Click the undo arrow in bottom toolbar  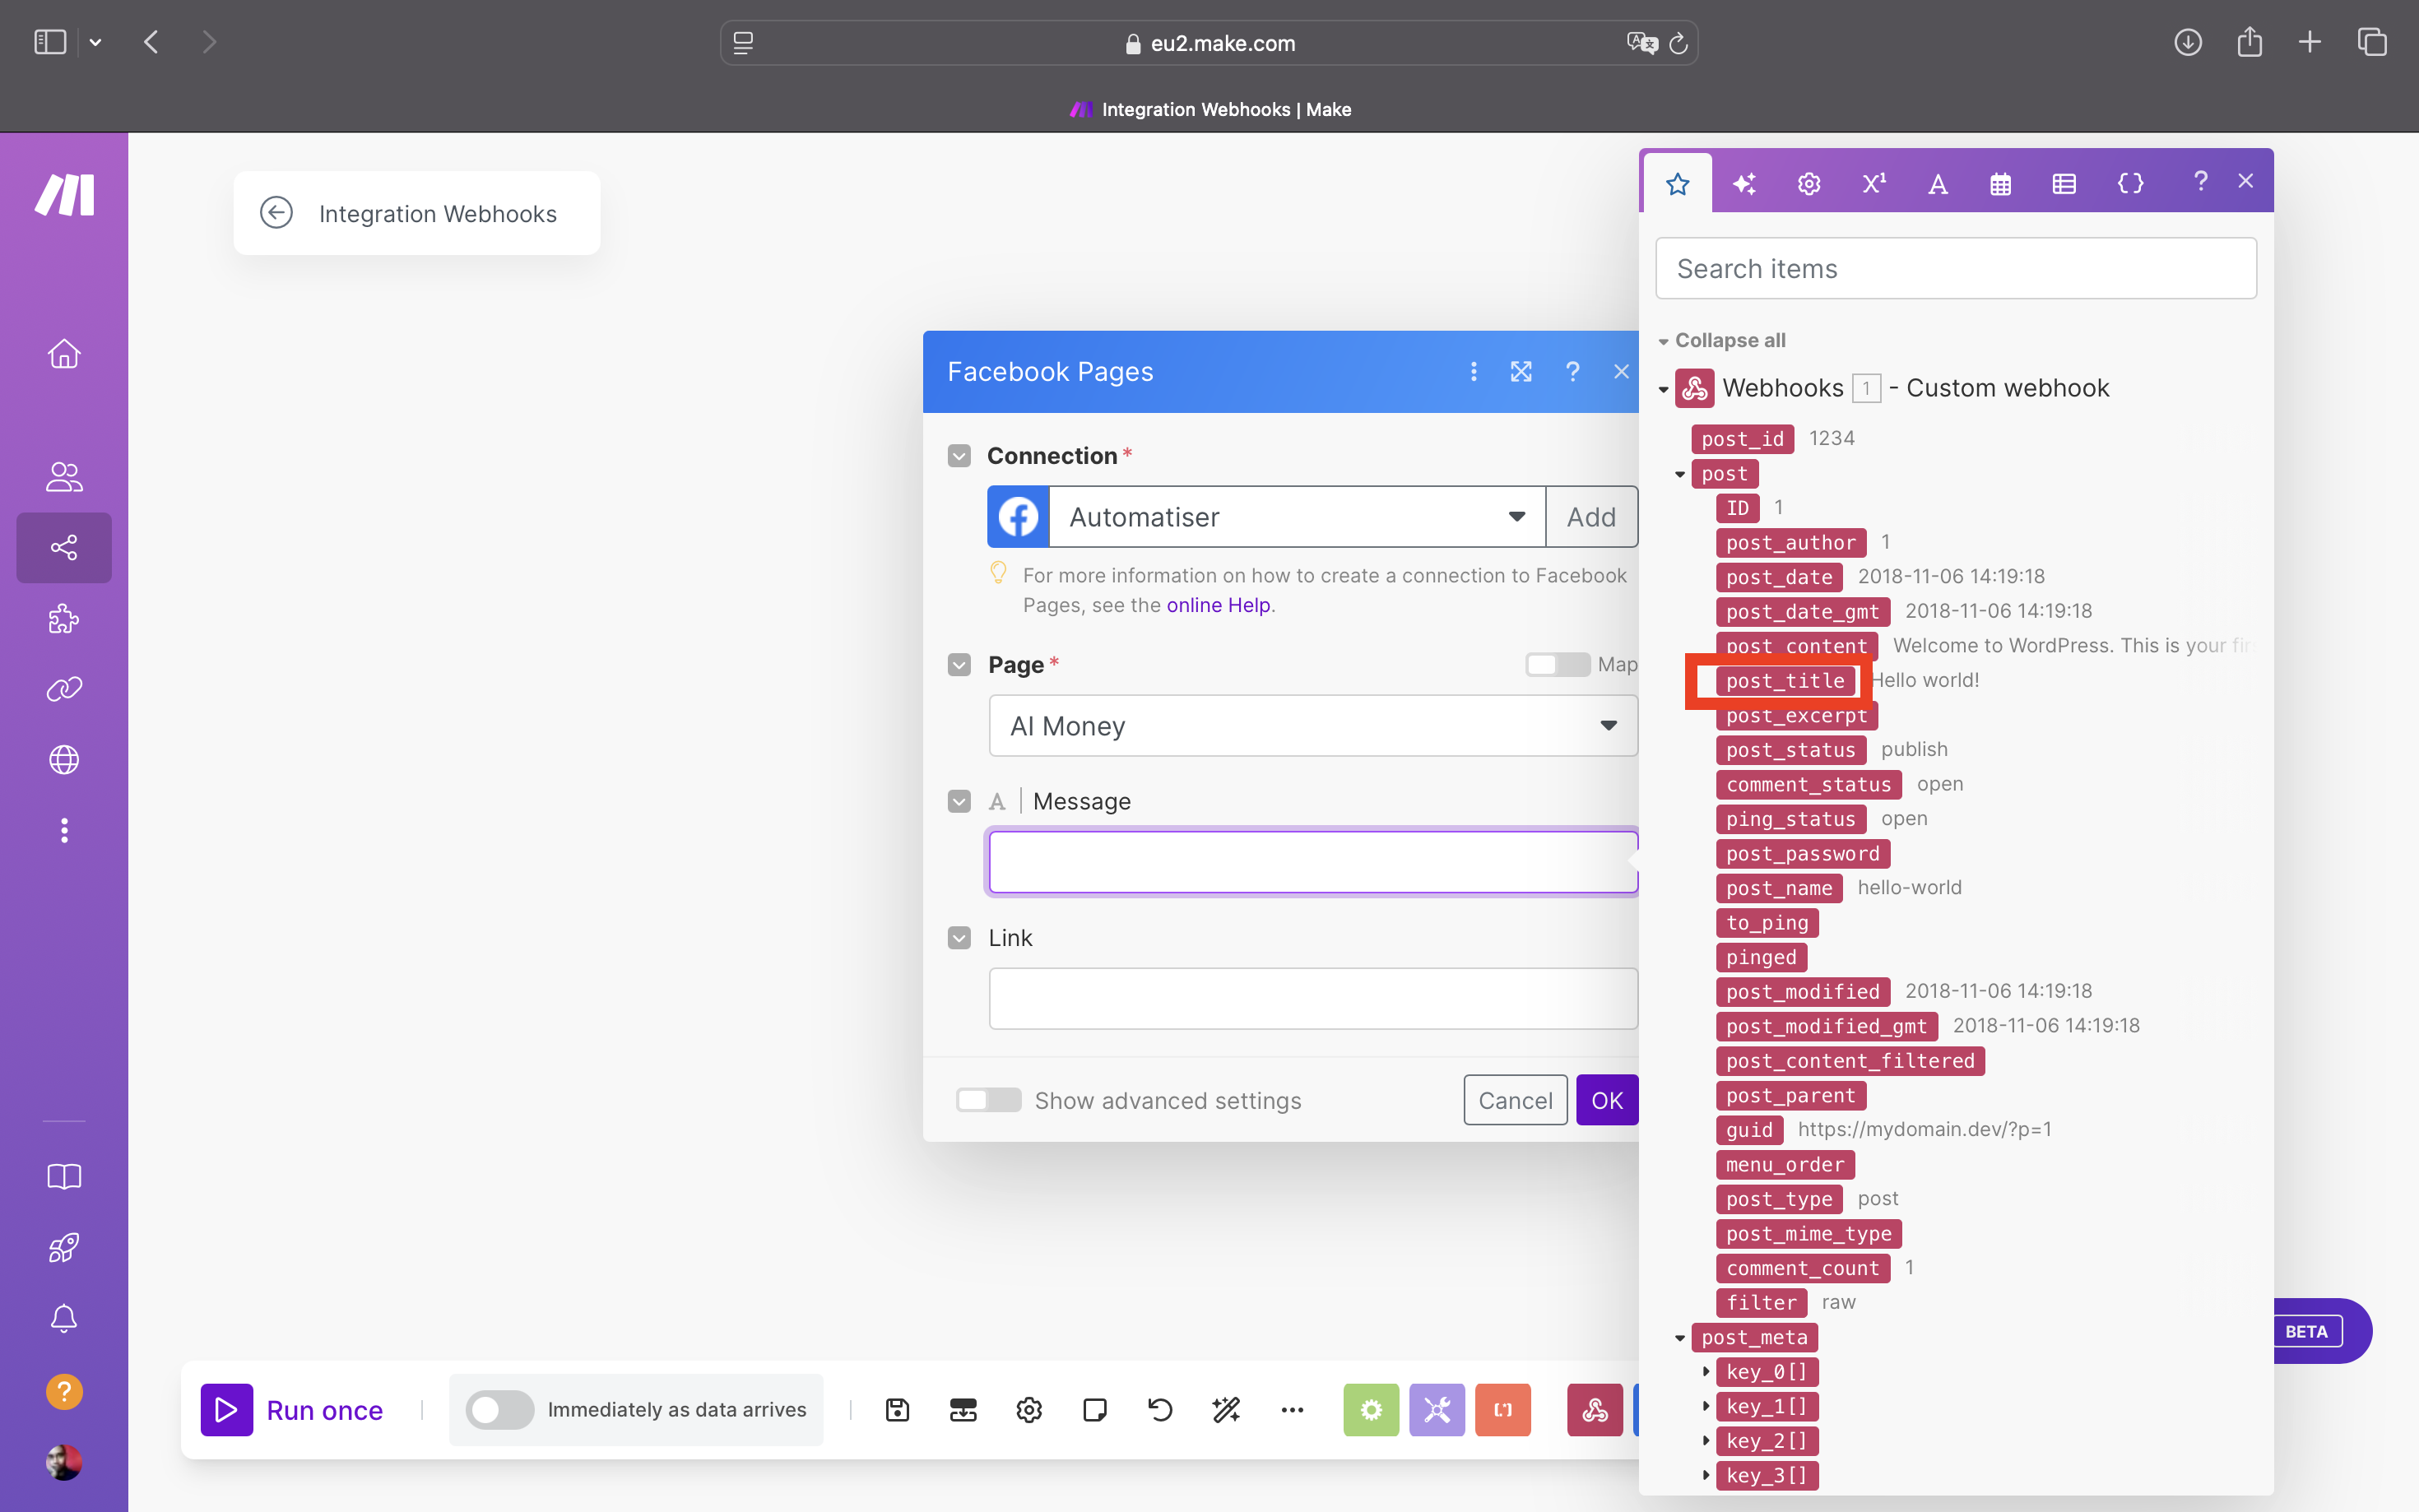tap(1160, 1410)
